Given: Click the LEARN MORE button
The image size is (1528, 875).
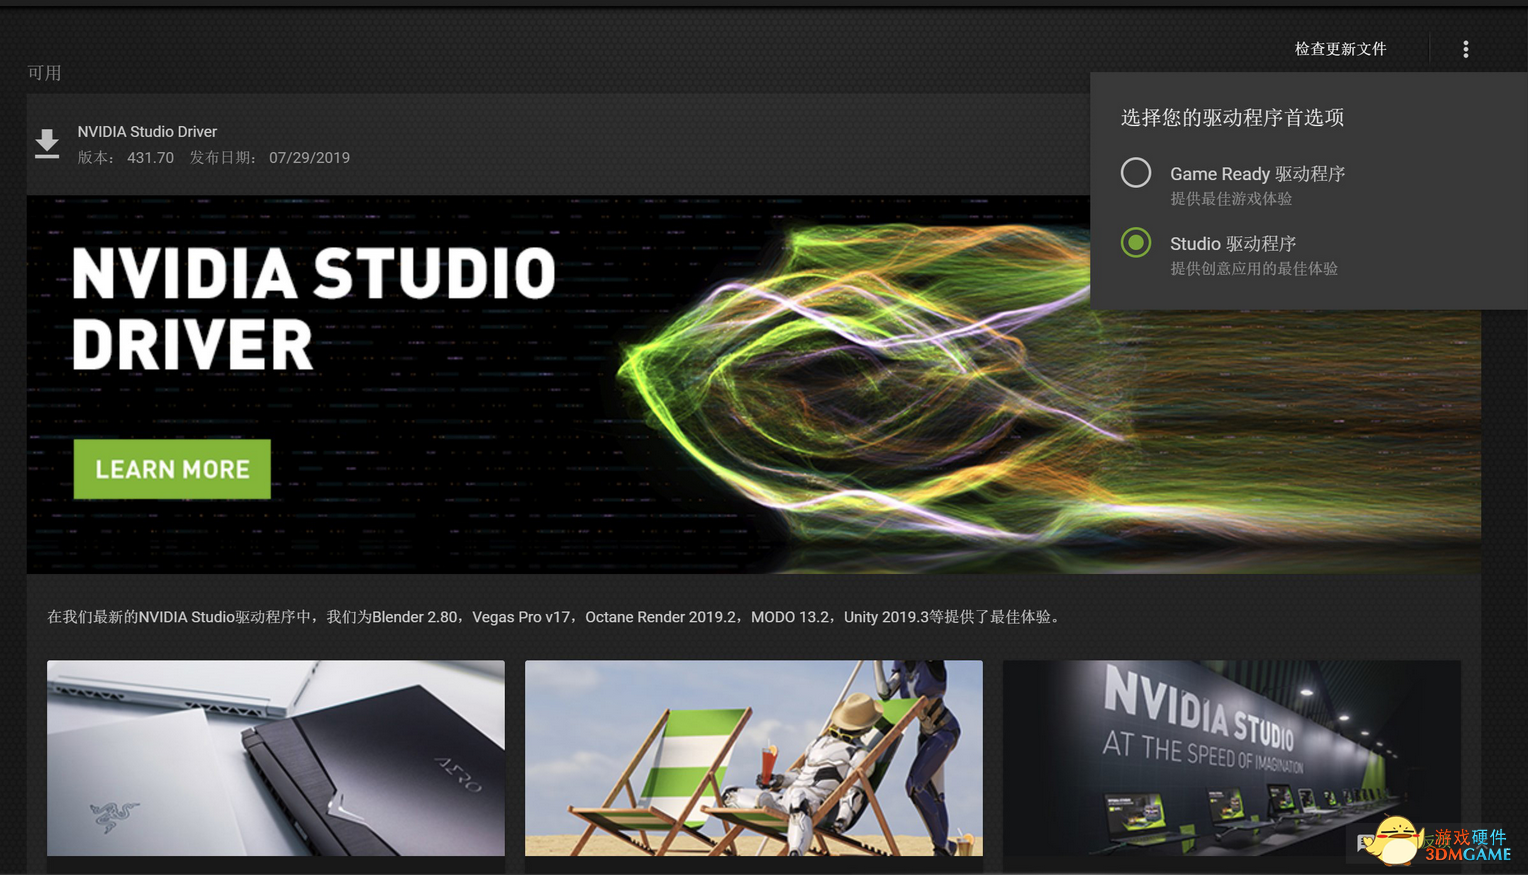Looking at the screenshot, I should (x=172, y=469).
